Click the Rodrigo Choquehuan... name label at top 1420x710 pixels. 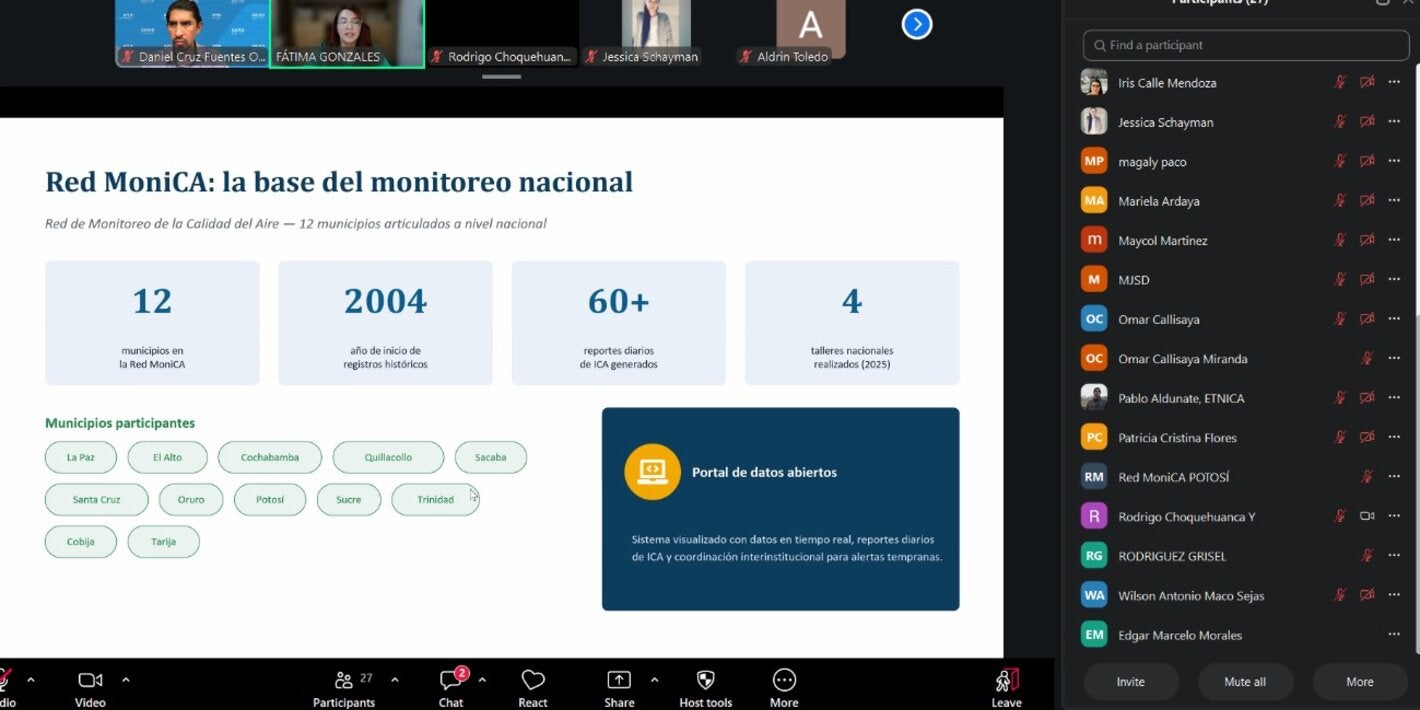coord(509,57)
